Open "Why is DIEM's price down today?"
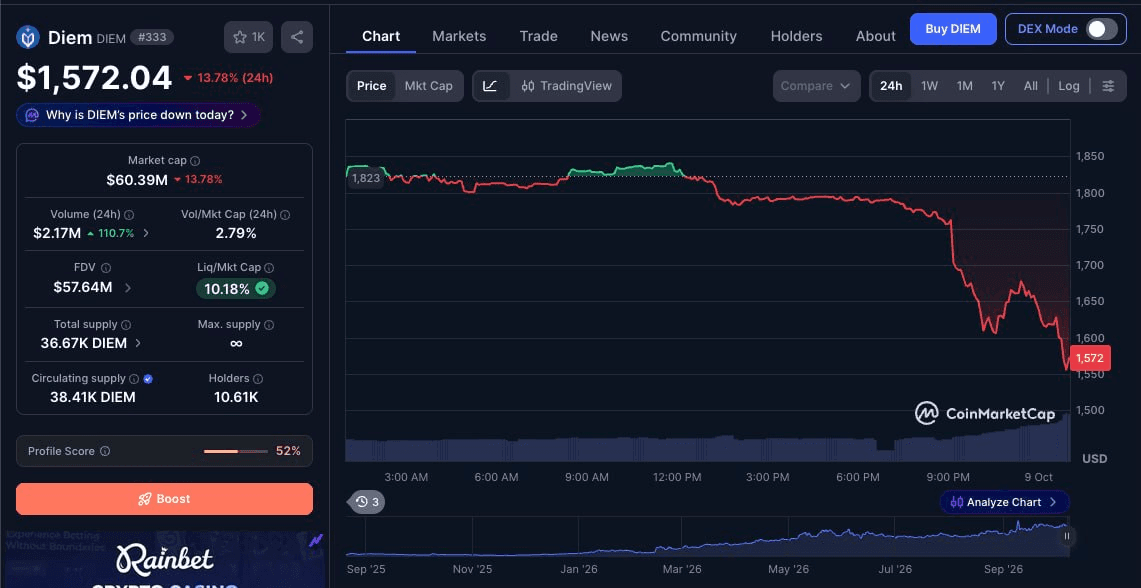This screenshot has height=588, width=1141. point(138,115)
